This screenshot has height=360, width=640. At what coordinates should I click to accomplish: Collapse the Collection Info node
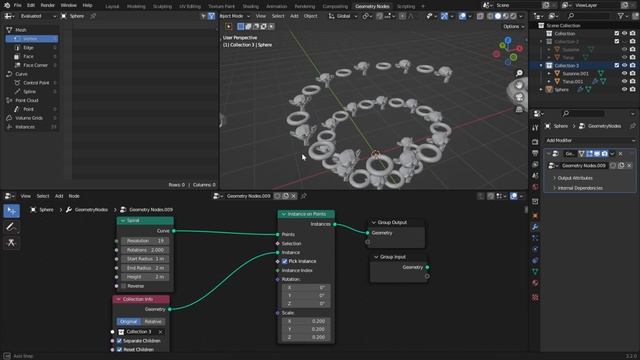(118, 300)
